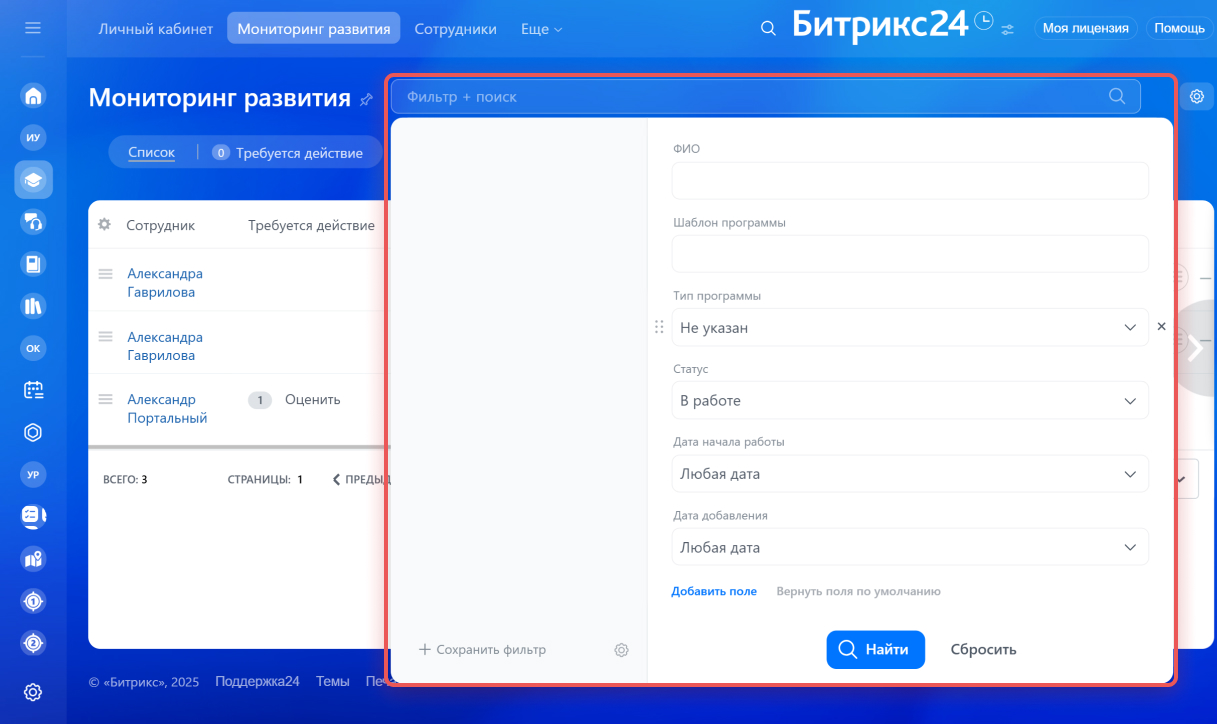Switch to the Сотрудники tab
This screenshot has width=1217, height=724.
tap(455, 29)
